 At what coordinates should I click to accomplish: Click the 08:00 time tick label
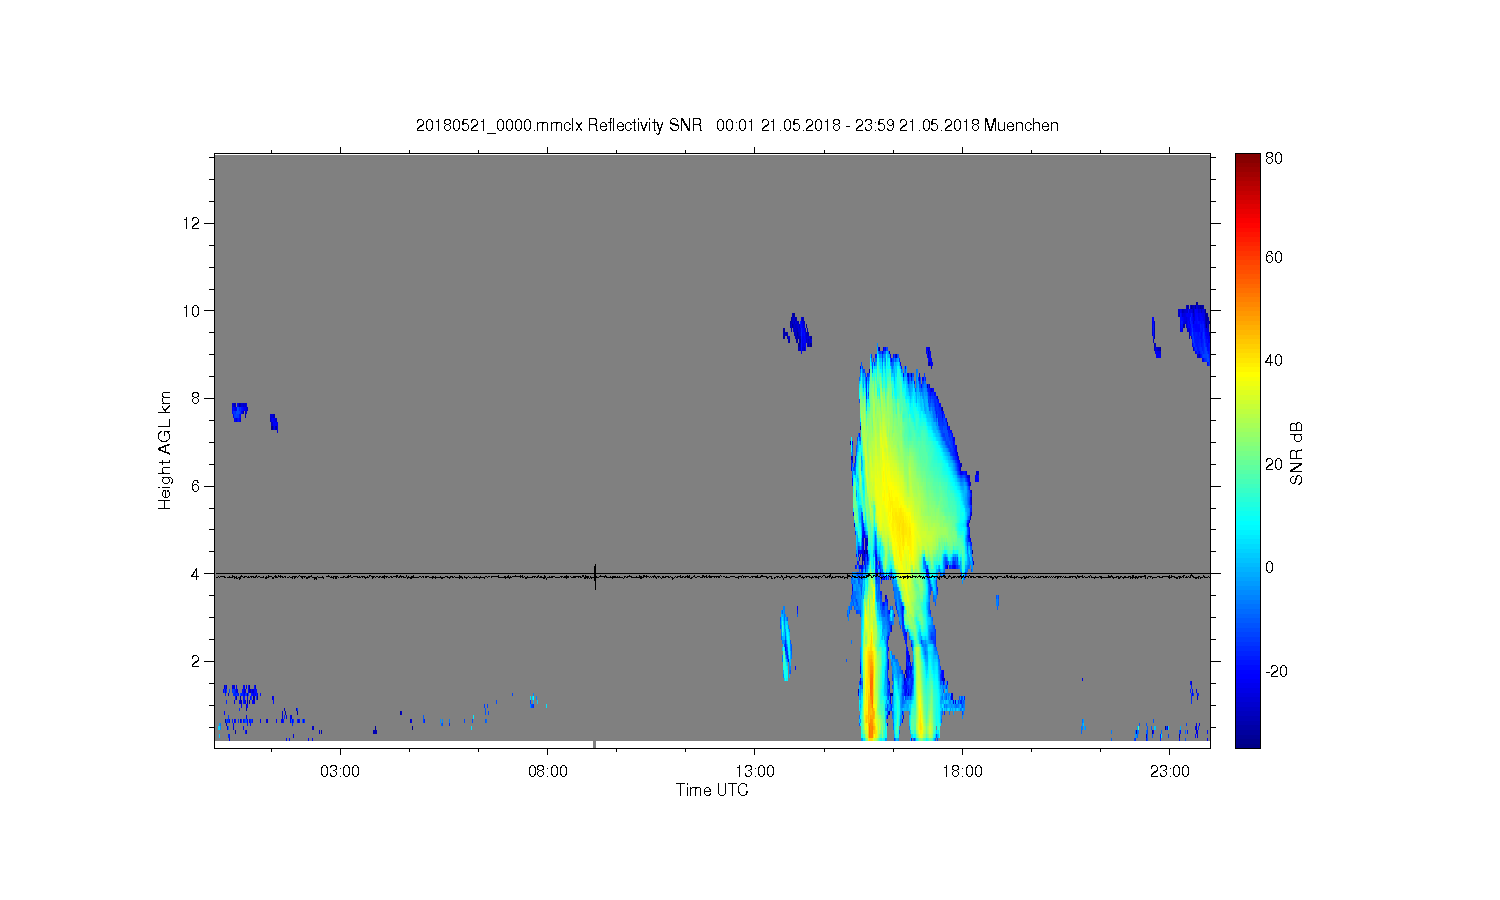tap(548, 772)
